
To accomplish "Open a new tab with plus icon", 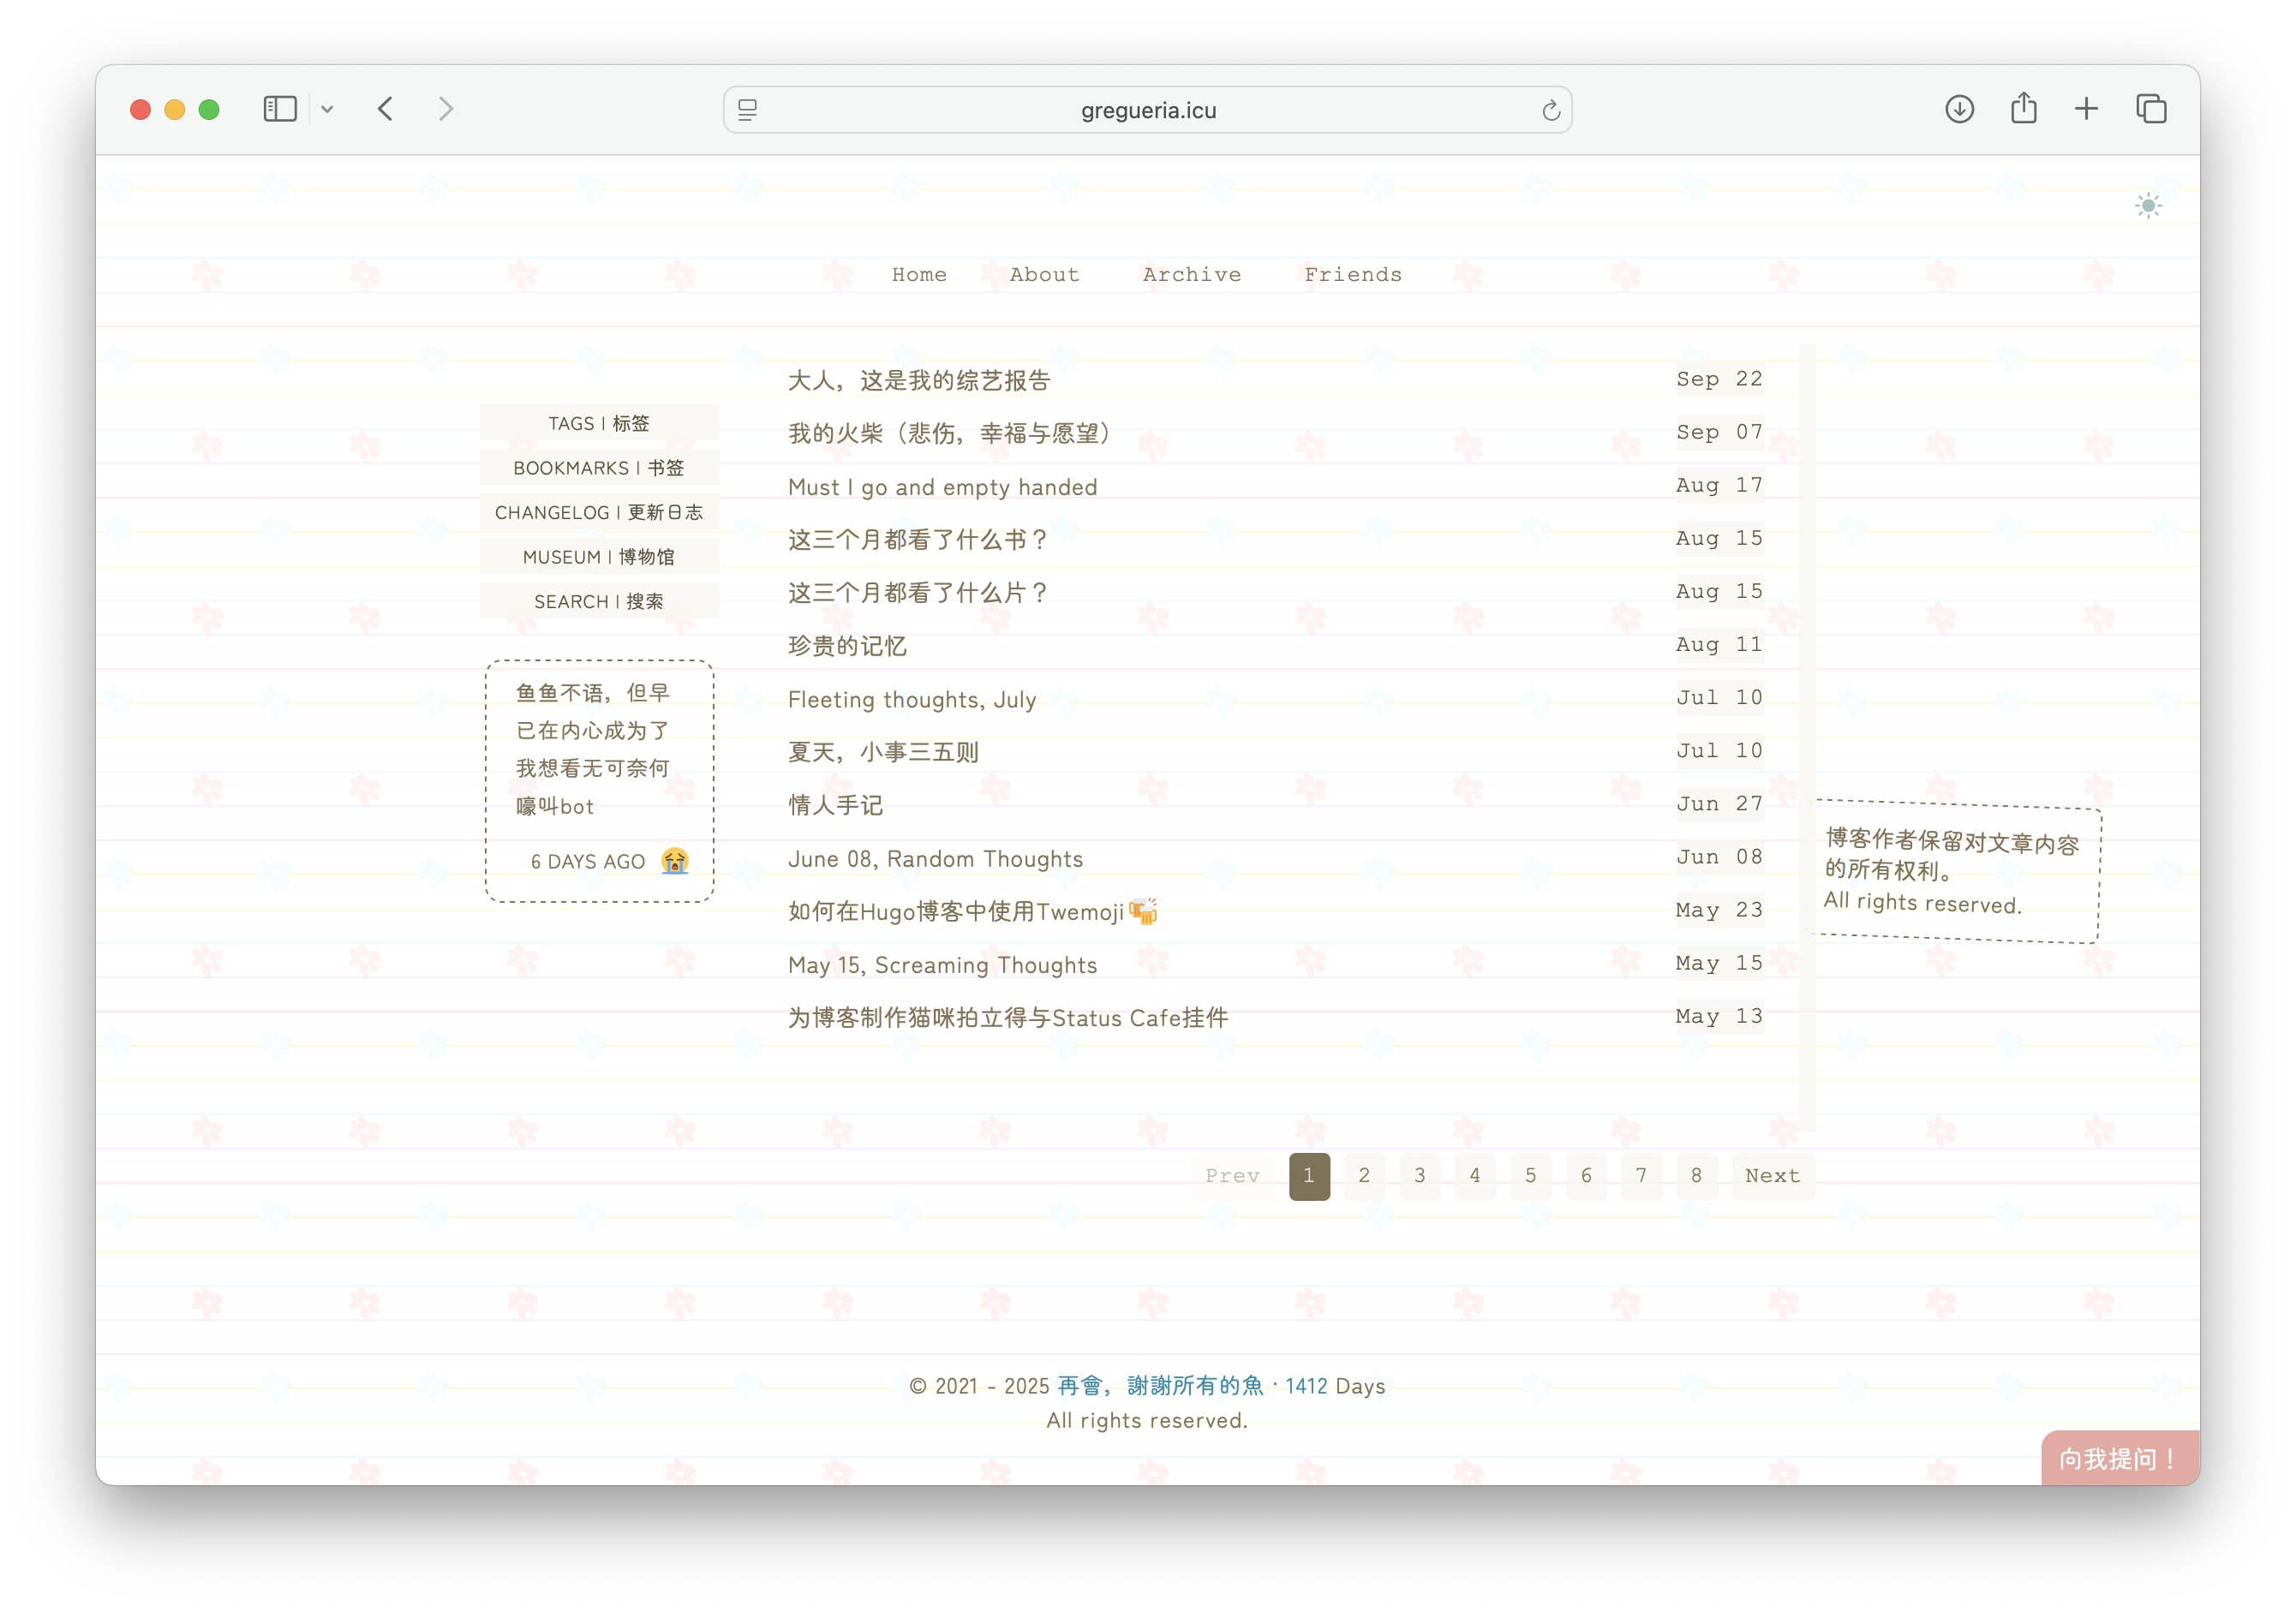I will coord(2086,109).
